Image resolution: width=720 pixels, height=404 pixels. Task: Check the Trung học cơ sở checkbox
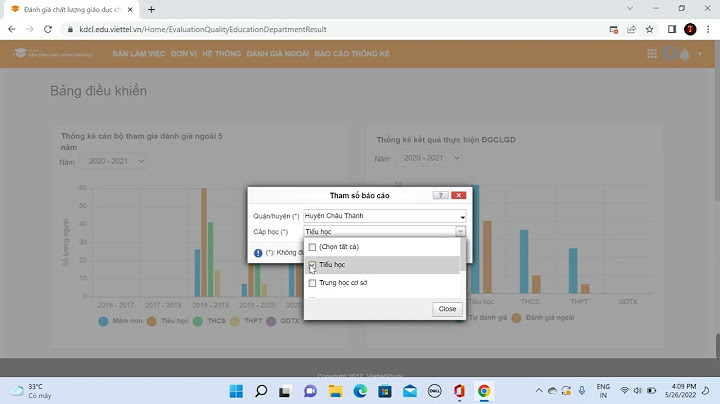[312, 283]
